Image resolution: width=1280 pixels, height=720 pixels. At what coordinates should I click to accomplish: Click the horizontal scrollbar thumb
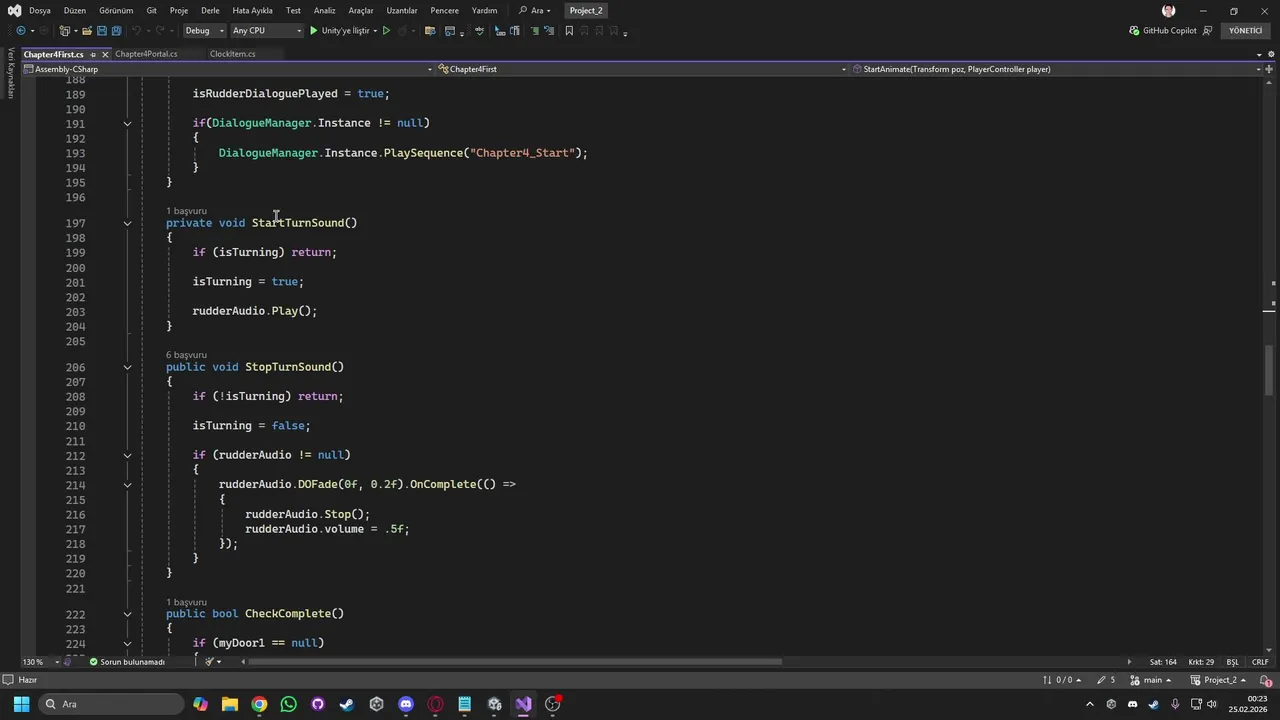click(515, 662)
